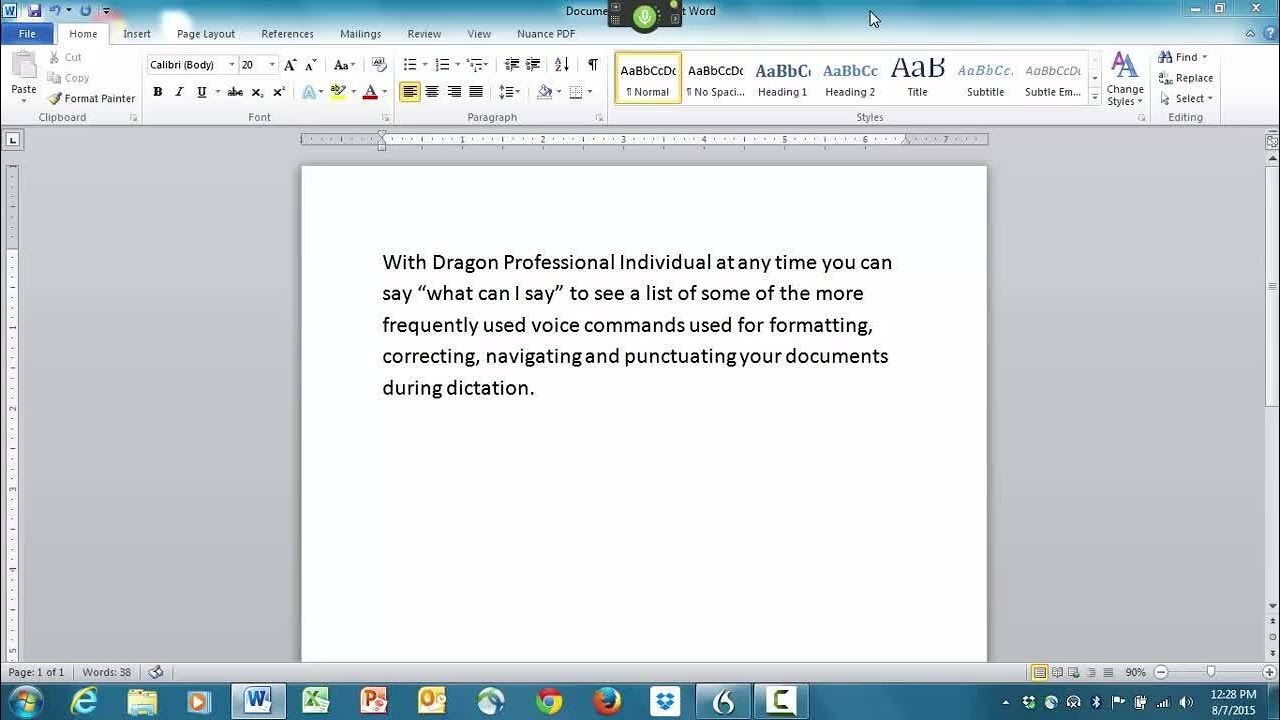1280x720 pixels.
Task: Open the Font name dropdown
Action: [x=232, y=65]
